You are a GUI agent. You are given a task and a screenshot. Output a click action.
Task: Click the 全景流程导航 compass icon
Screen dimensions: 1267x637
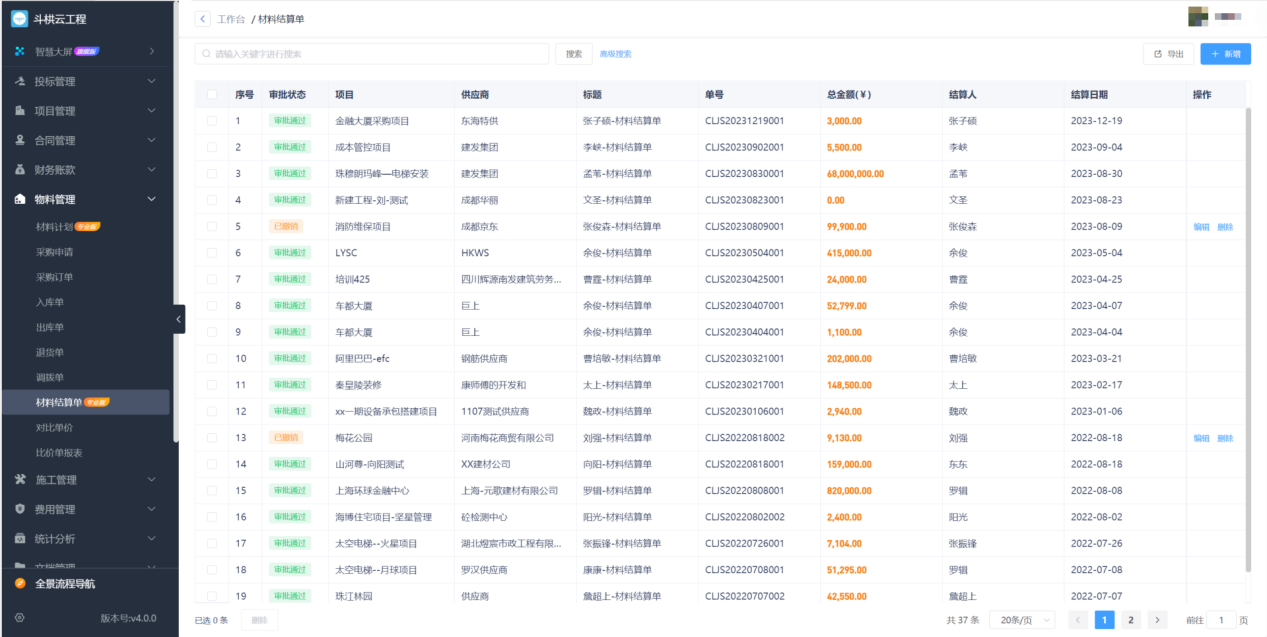[20, 583]
